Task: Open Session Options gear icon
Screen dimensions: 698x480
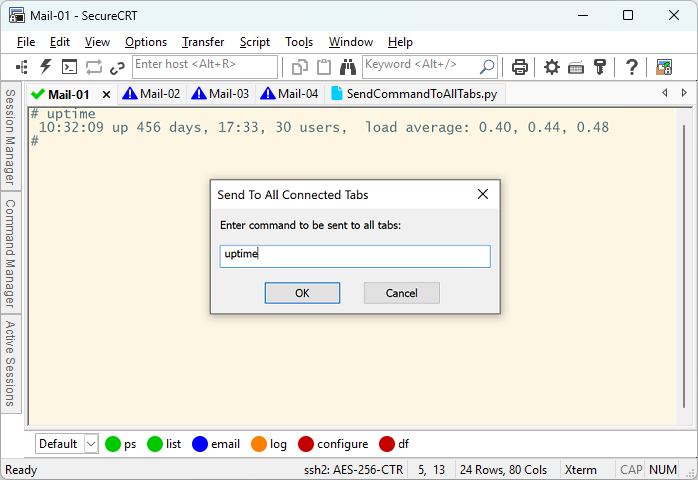Action: (x=552, y=67)
